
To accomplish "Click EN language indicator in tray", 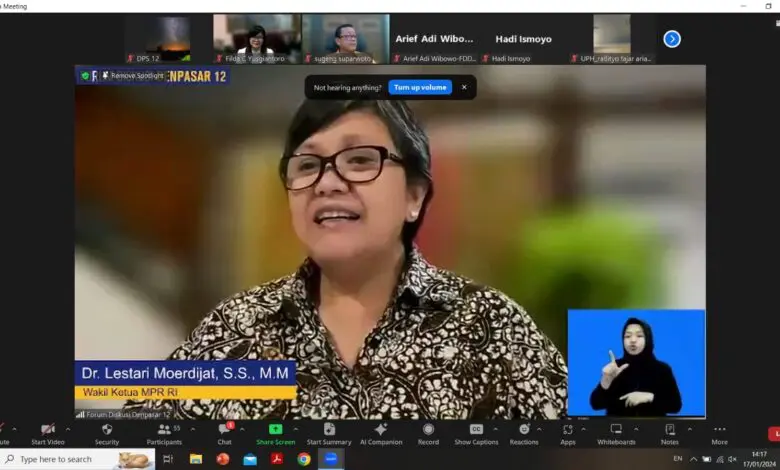I will click(x=678, y=459).
